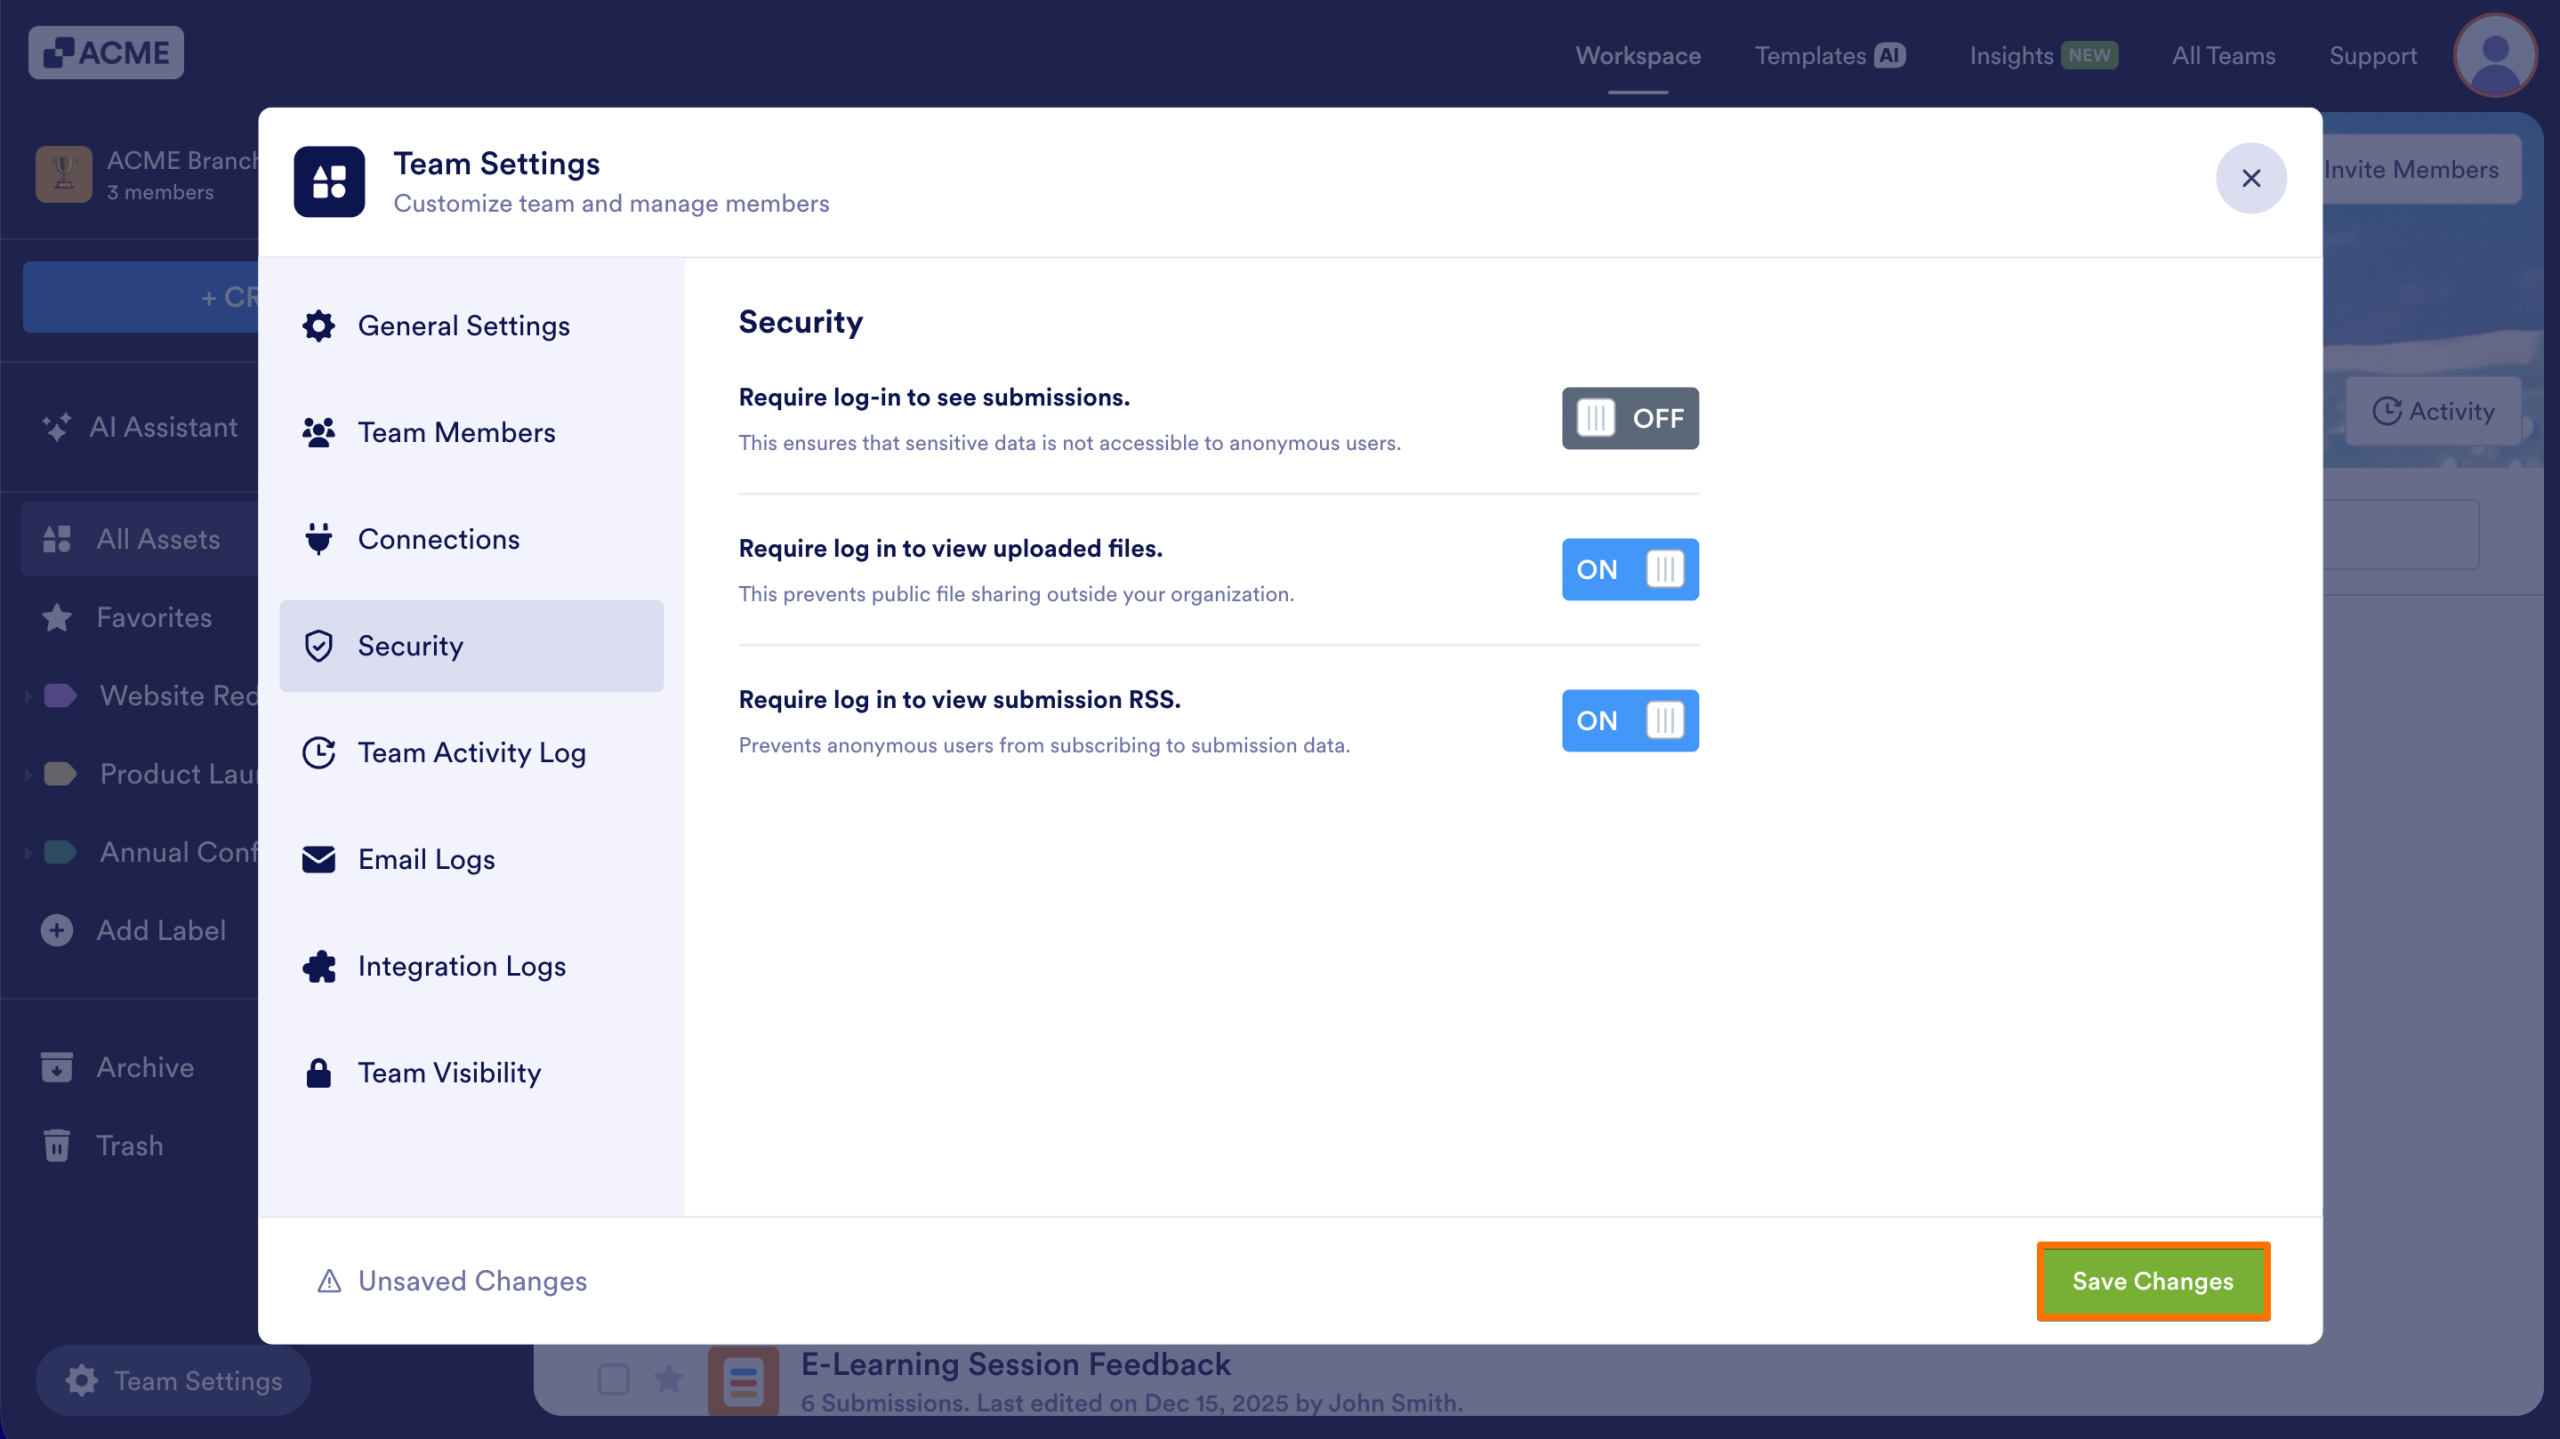Open Team Activity Log clock icon
Image resolution: width=2560 pixels, height=1439 pixels.
(x=318, y=752)
